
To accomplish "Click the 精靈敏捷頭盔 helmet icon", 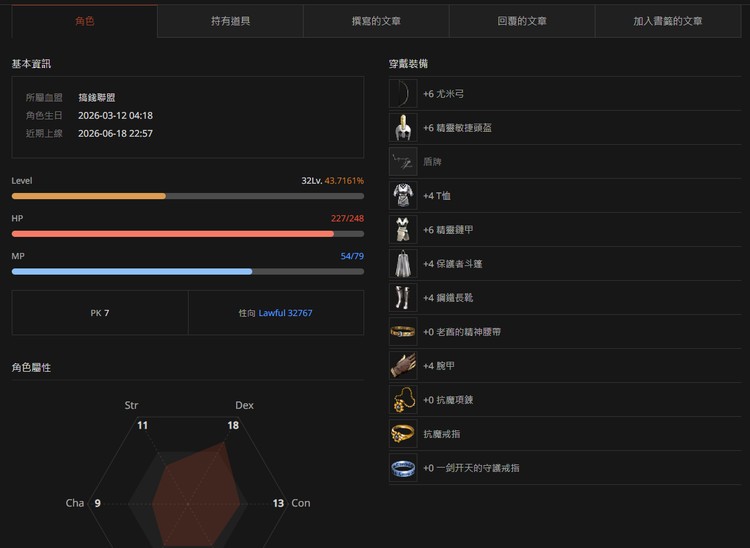I will click(x=403, y=128).
